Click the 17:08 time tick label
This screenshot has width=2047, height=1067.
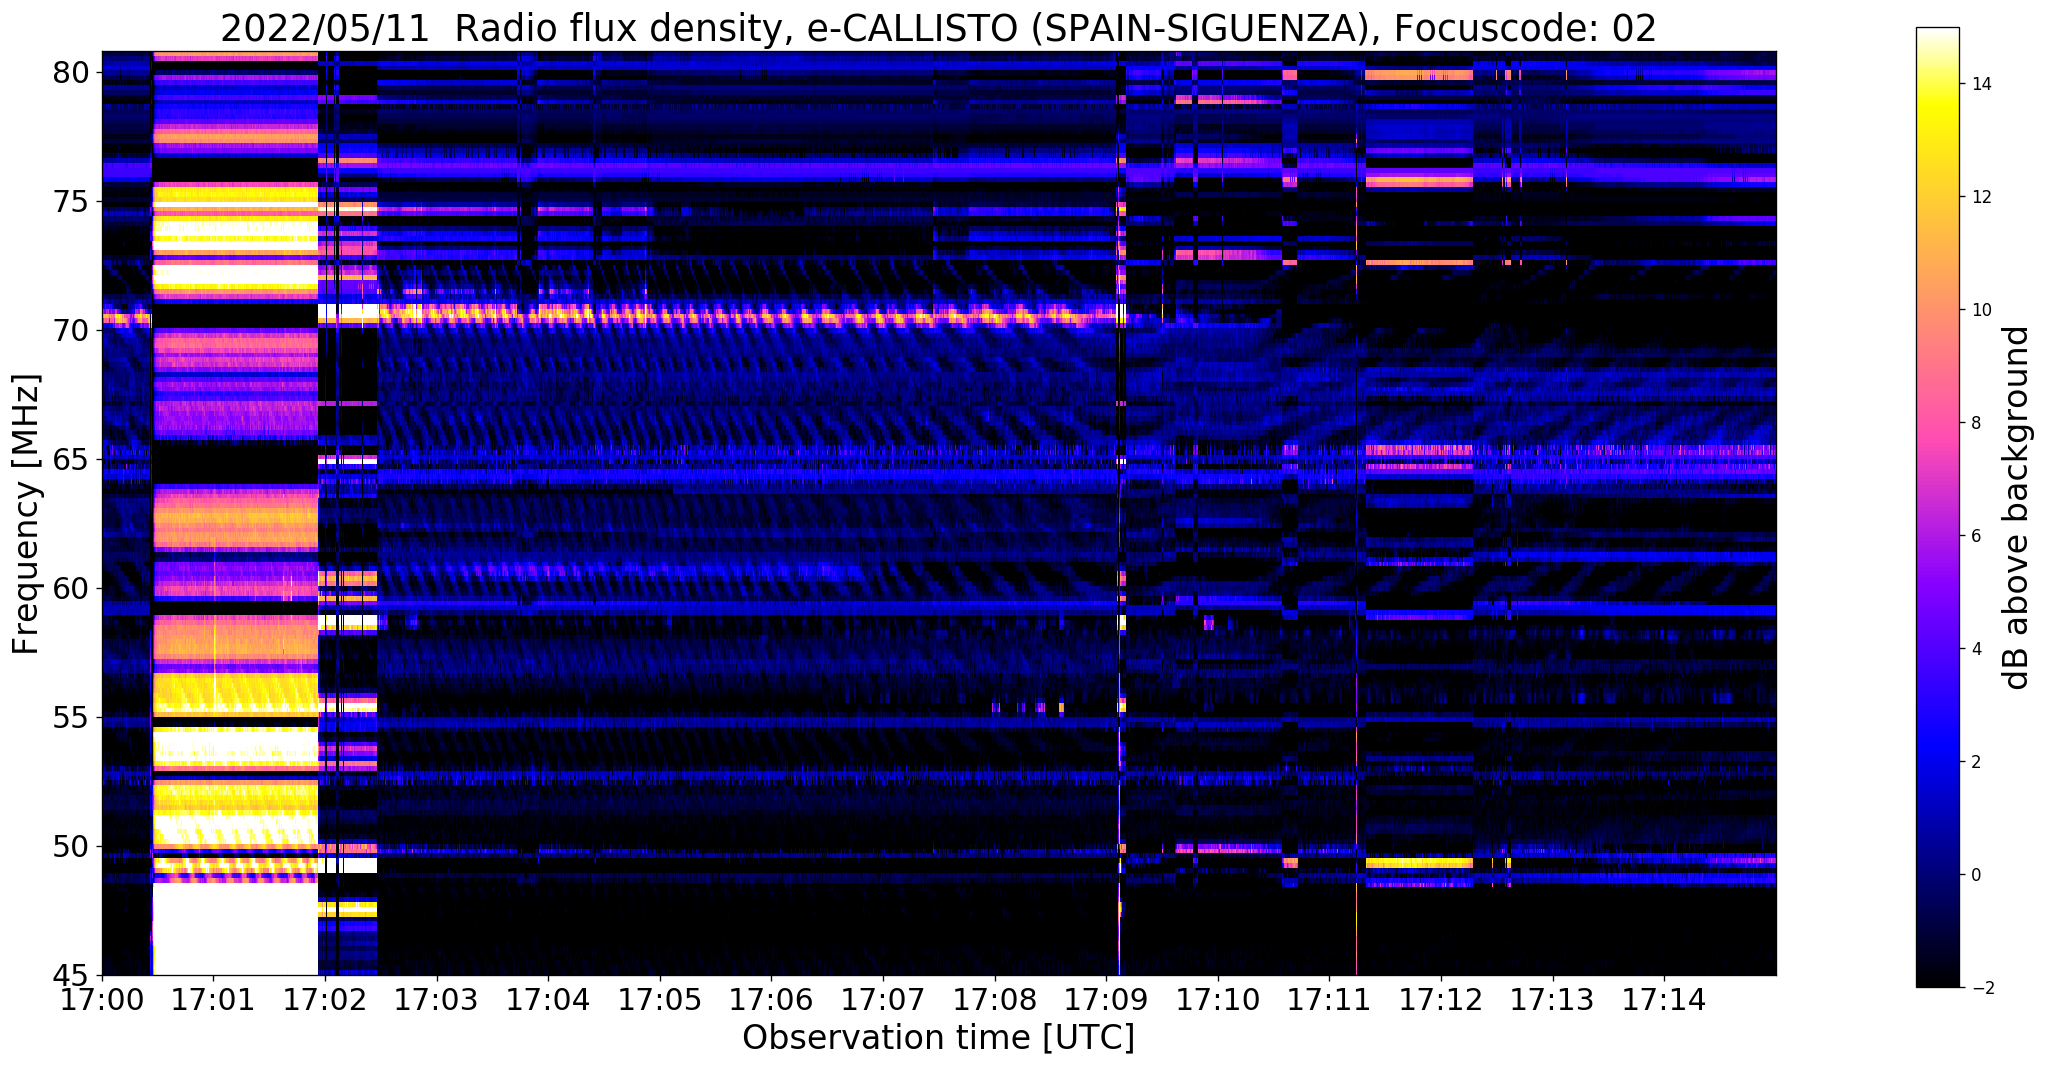coord(995,999)
